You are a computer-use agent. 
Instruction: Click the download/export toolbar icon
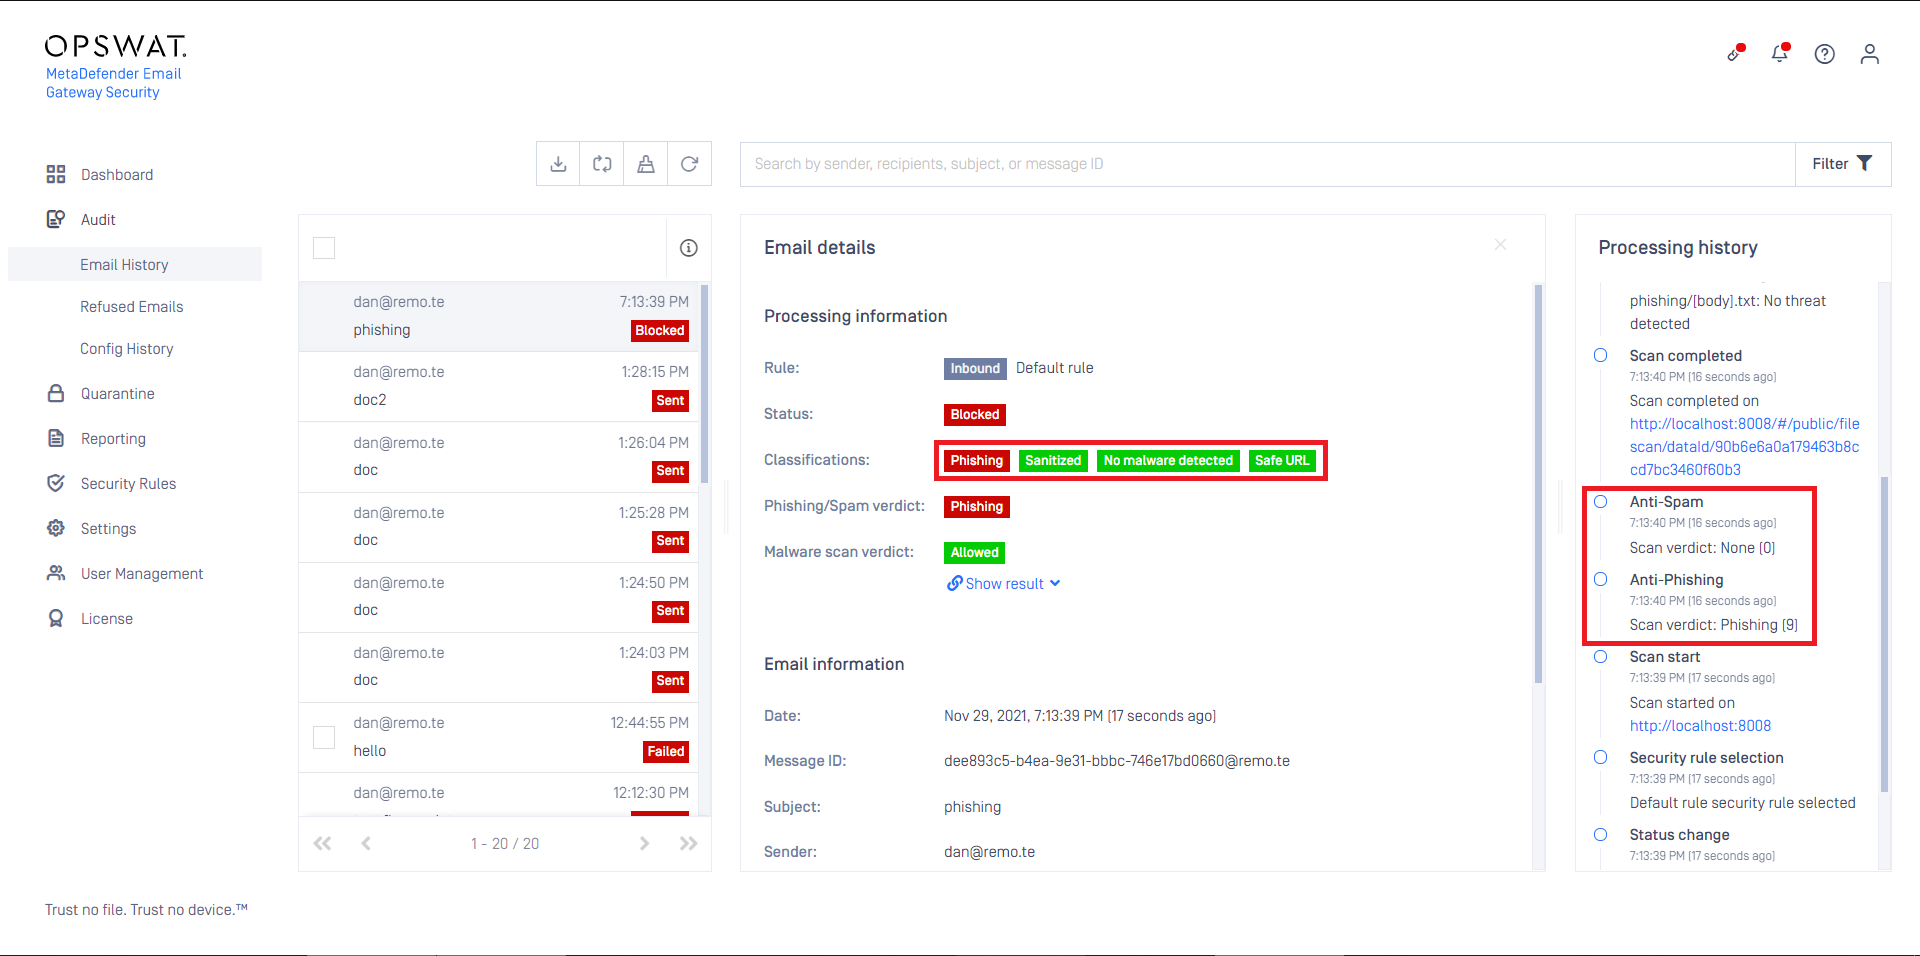point(558,164)
